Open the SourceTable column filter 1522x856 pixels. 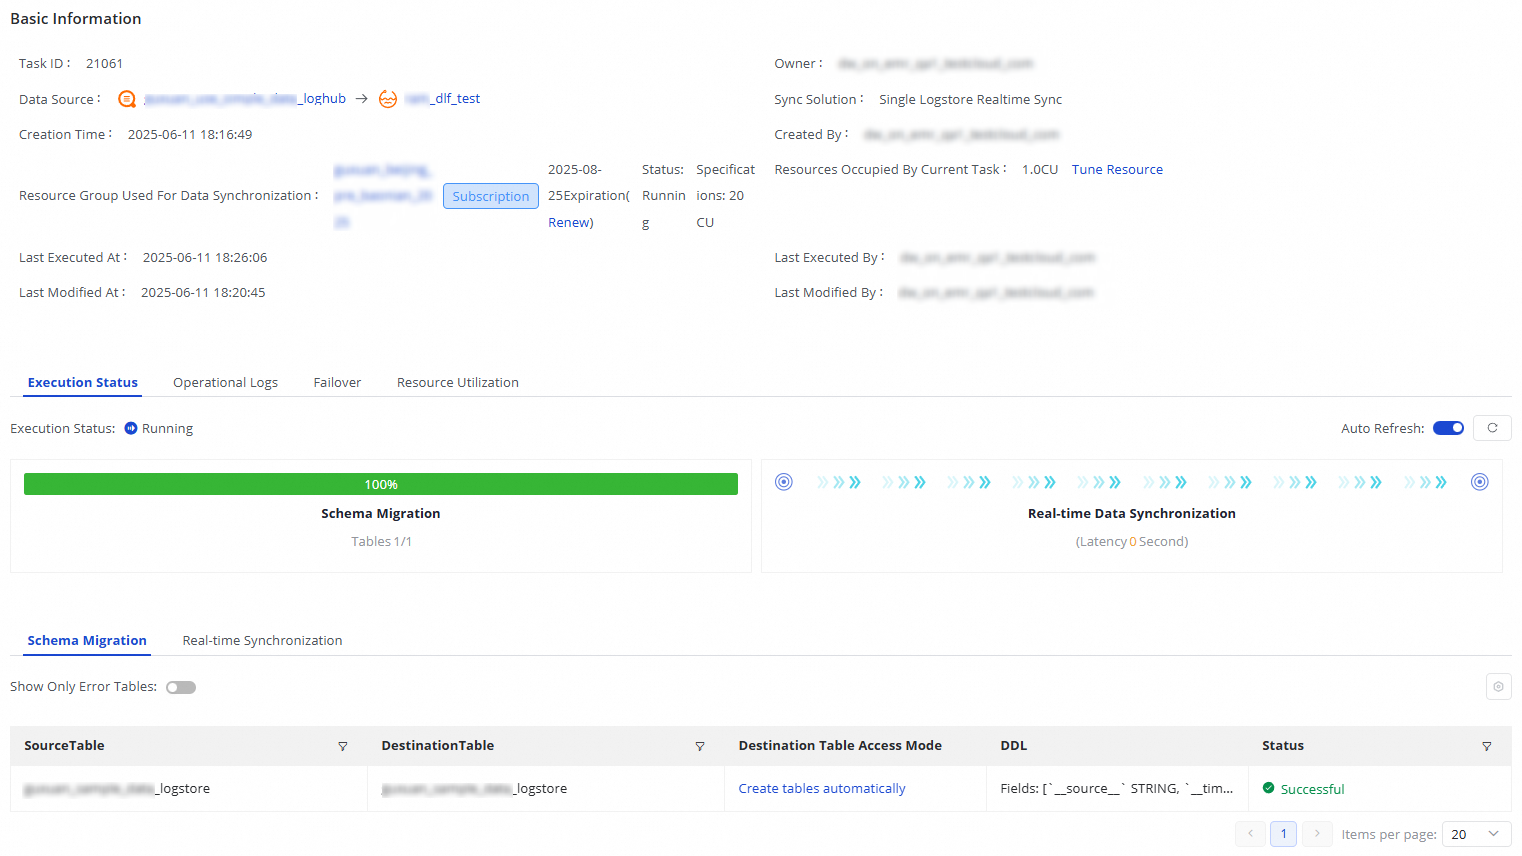[343, 746]
